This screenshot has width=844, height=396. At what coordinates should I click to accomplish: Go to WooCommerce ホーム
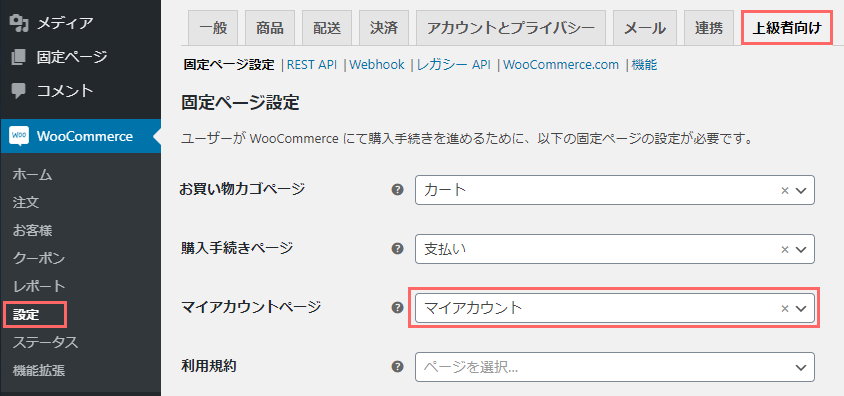32,174
